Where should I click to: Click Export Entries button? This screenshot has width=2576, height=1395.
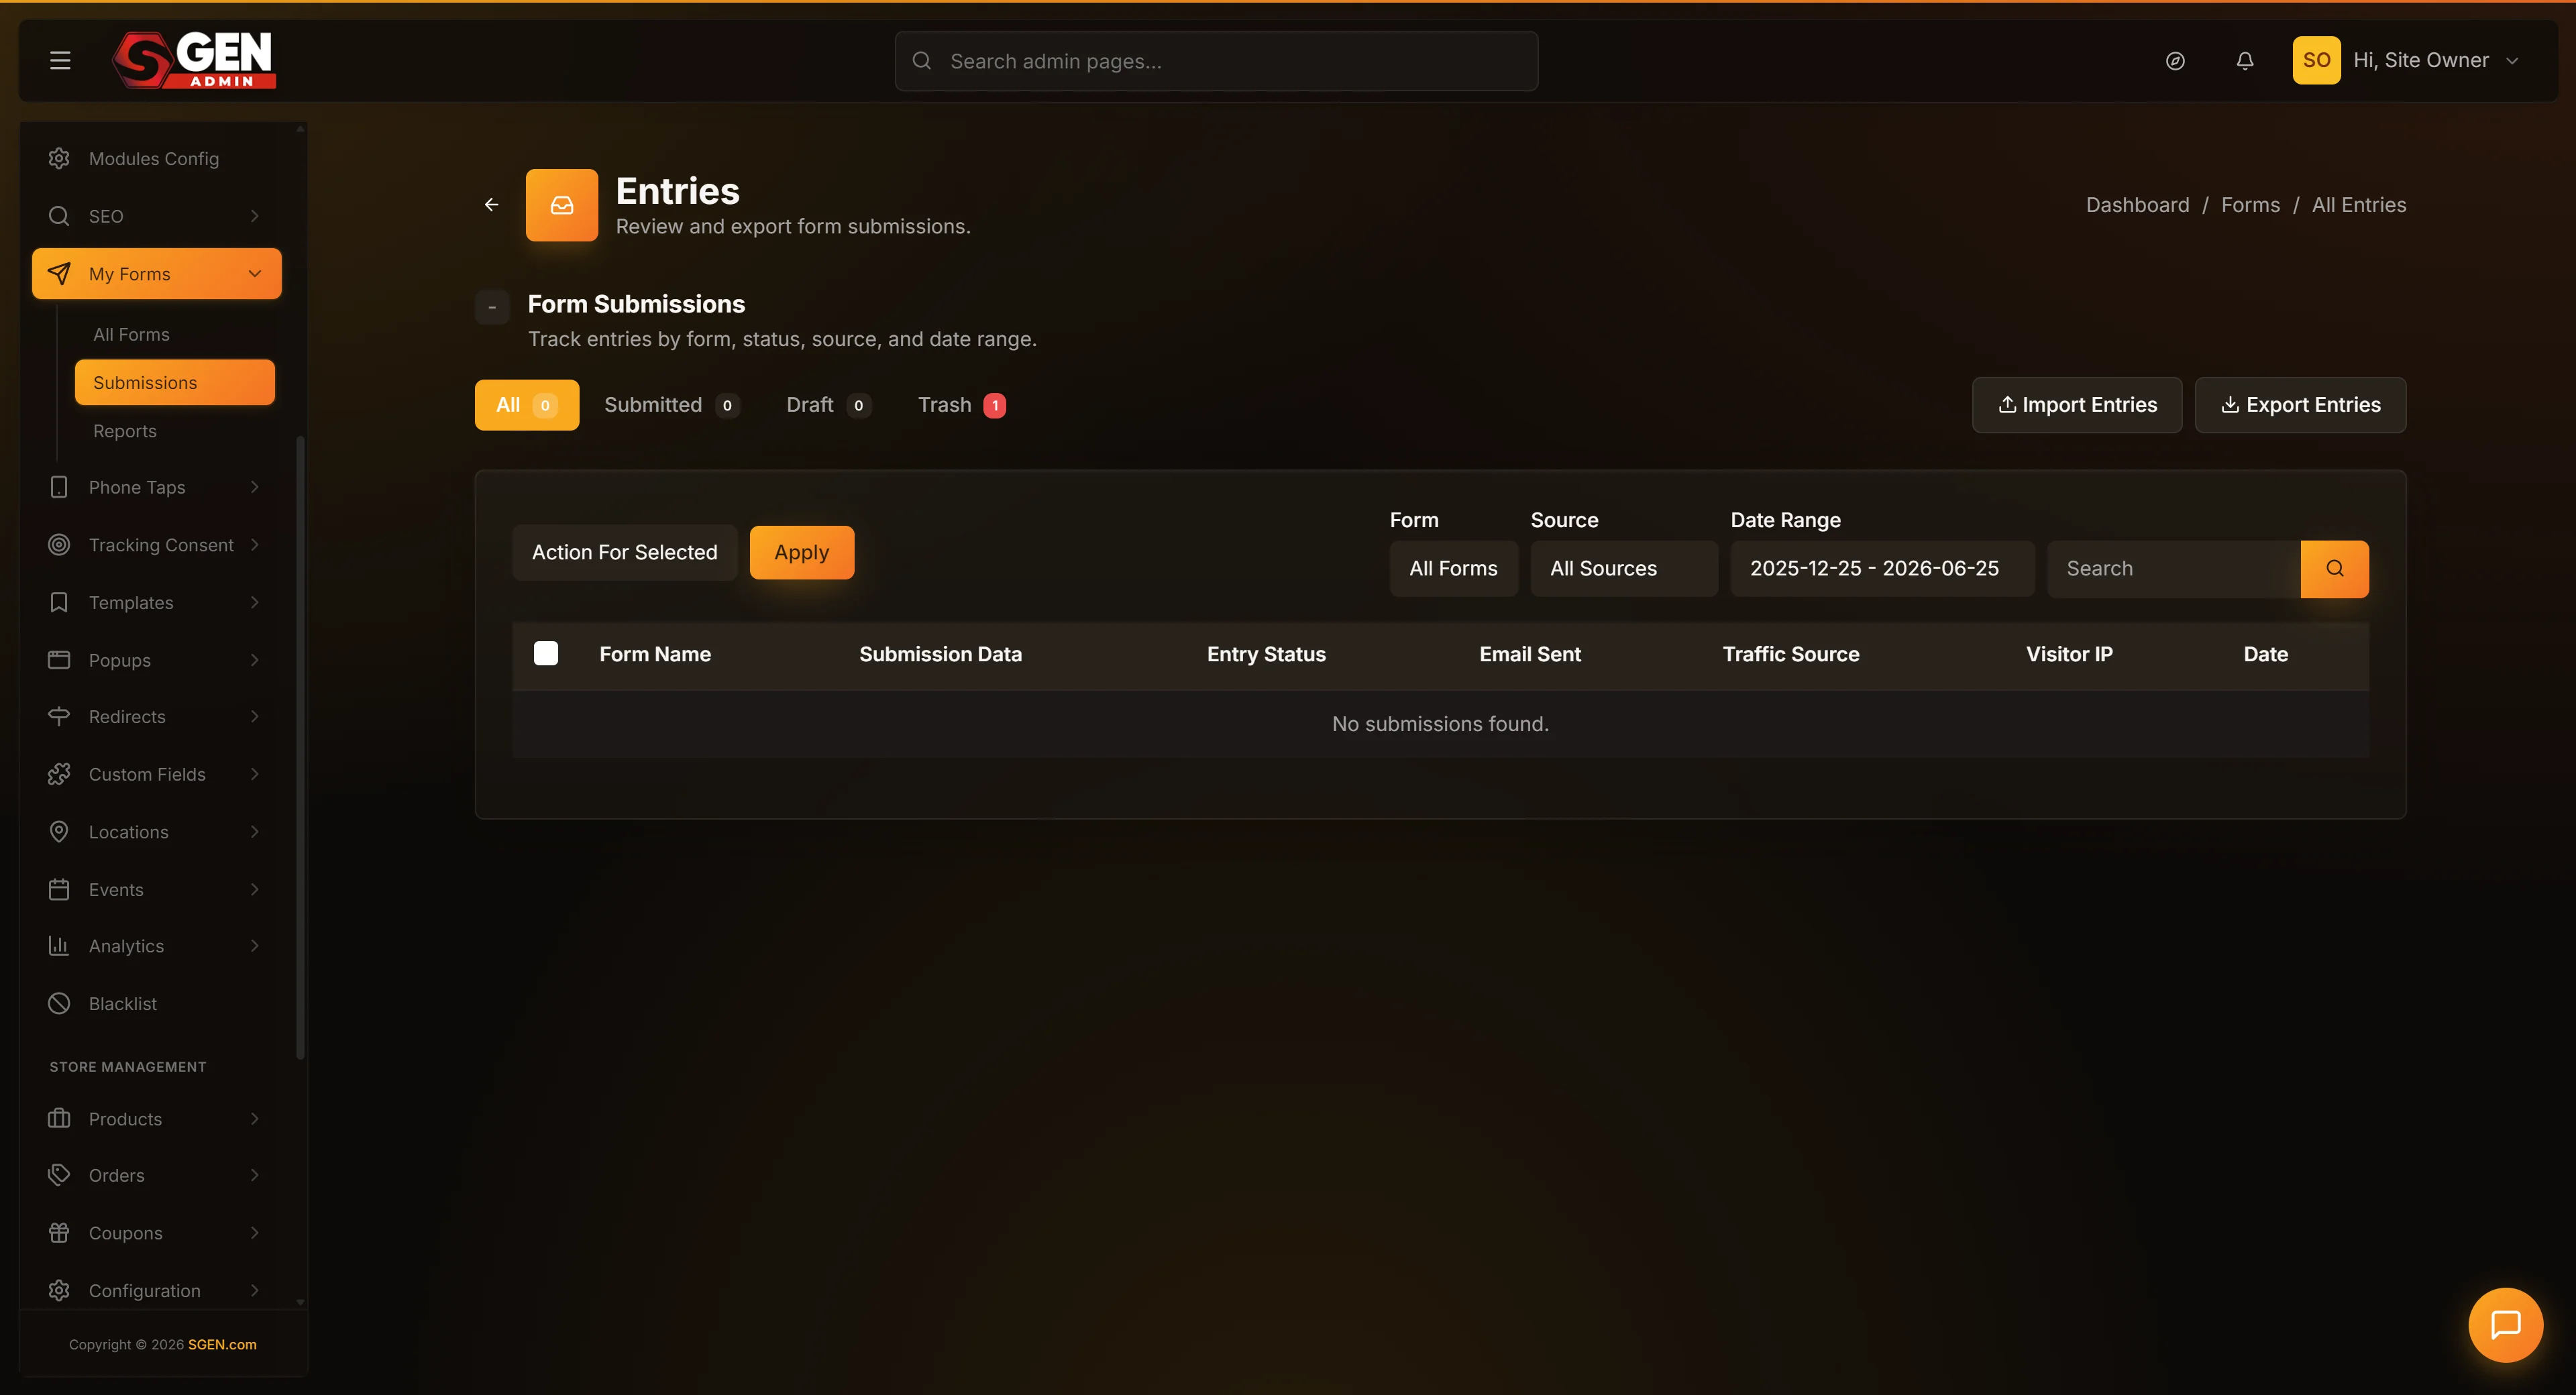[2300, 405]
